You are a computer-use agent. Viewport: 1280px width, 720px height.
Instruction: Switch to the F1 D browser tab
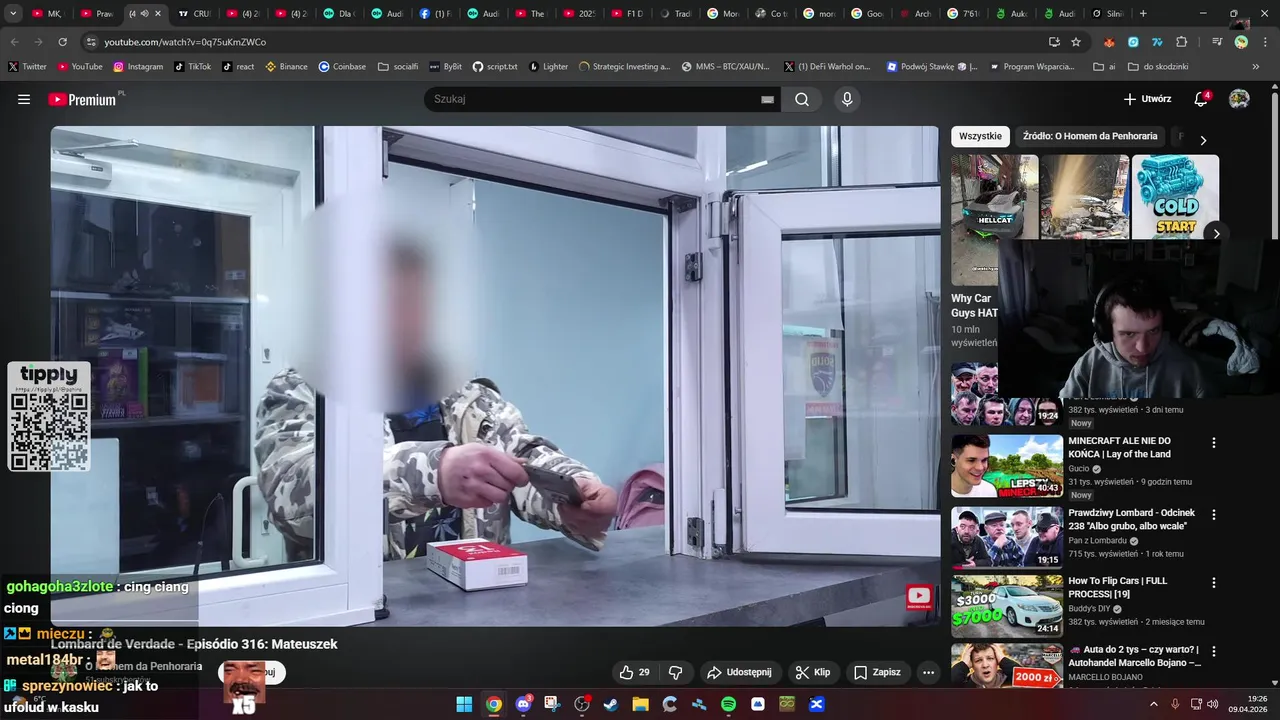[628, 14]
